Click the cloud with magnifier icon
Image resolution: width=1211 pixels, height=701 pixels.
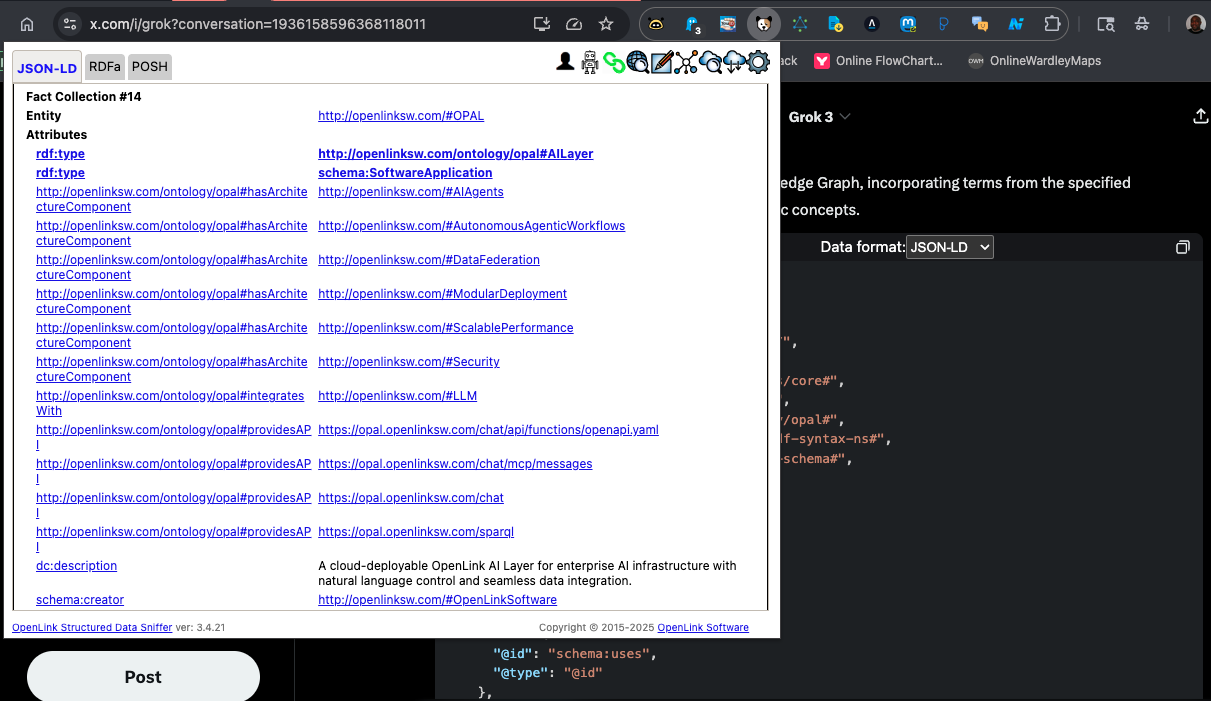pyautogui.click(x=710, y=63)
